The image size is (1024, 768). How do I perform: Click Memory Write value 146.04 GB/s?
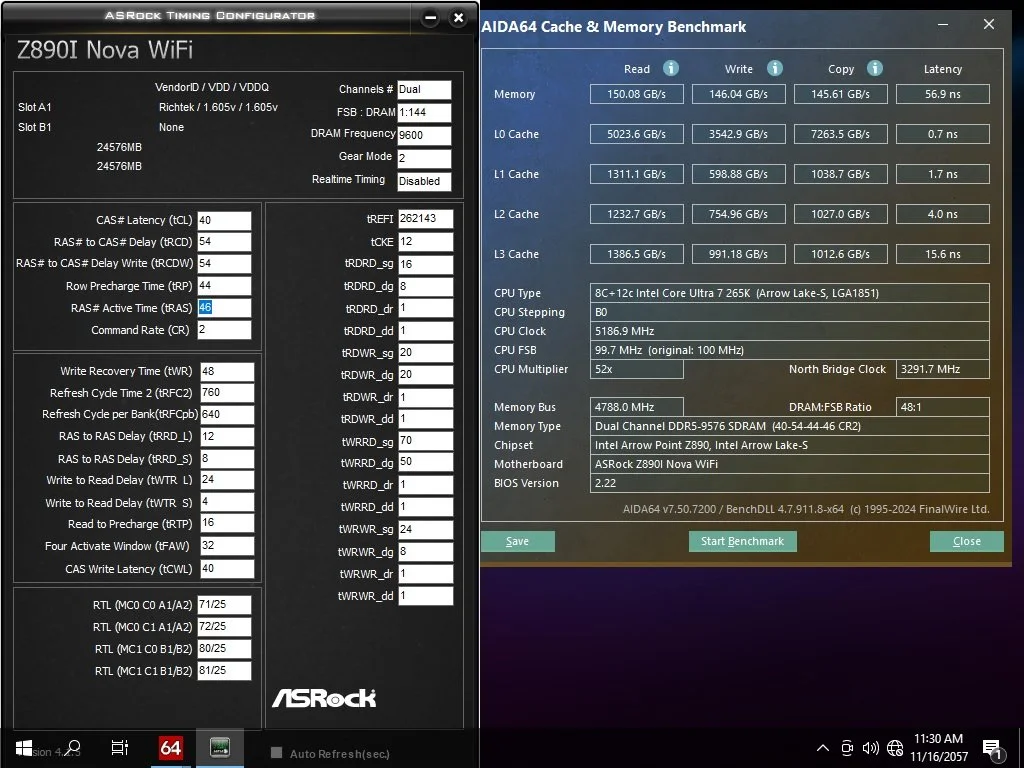point(739,94)
